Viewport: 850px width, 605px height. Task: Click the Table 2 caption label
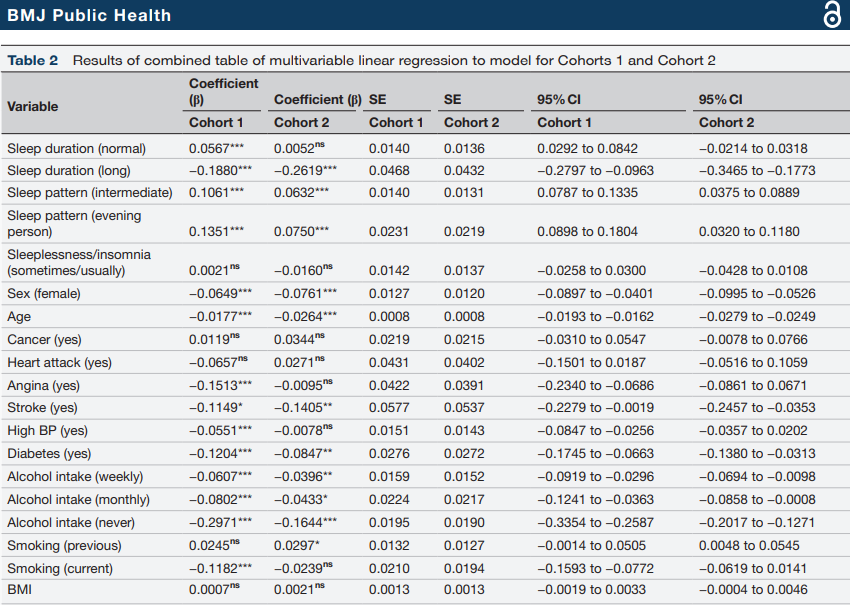point(35,60)
